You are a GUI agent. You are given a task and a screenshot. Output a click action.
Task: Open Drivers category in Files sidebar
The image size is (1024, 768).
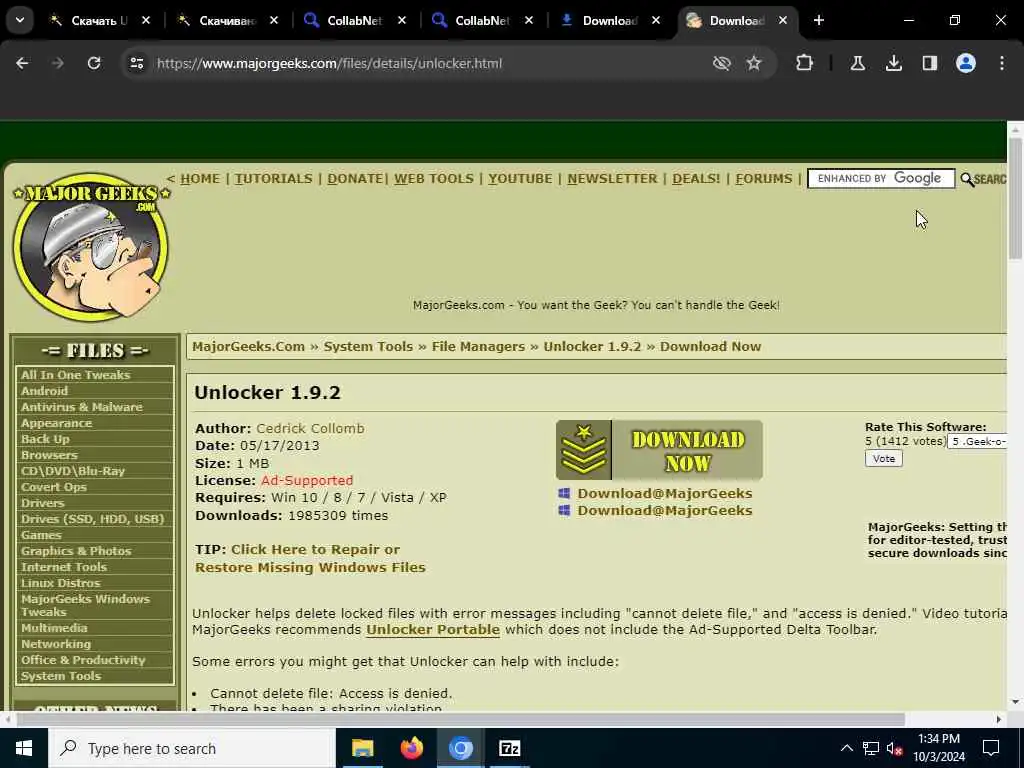point(42,503)
